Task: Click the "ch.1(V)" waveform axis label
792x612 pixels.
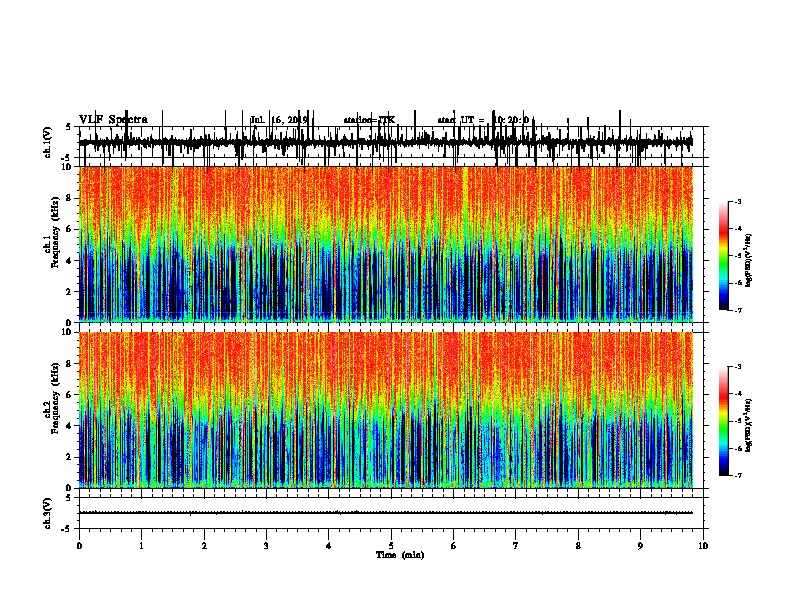Action: pos(47,142)
